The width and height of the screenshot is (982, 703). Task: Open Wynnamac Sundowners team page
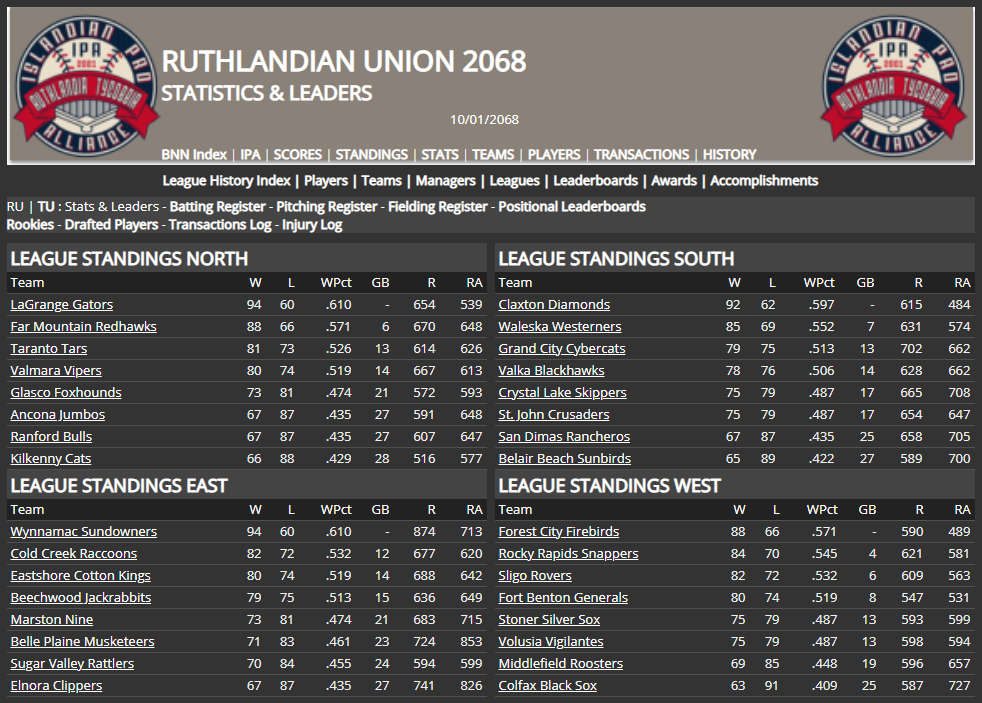pos(83,532)
